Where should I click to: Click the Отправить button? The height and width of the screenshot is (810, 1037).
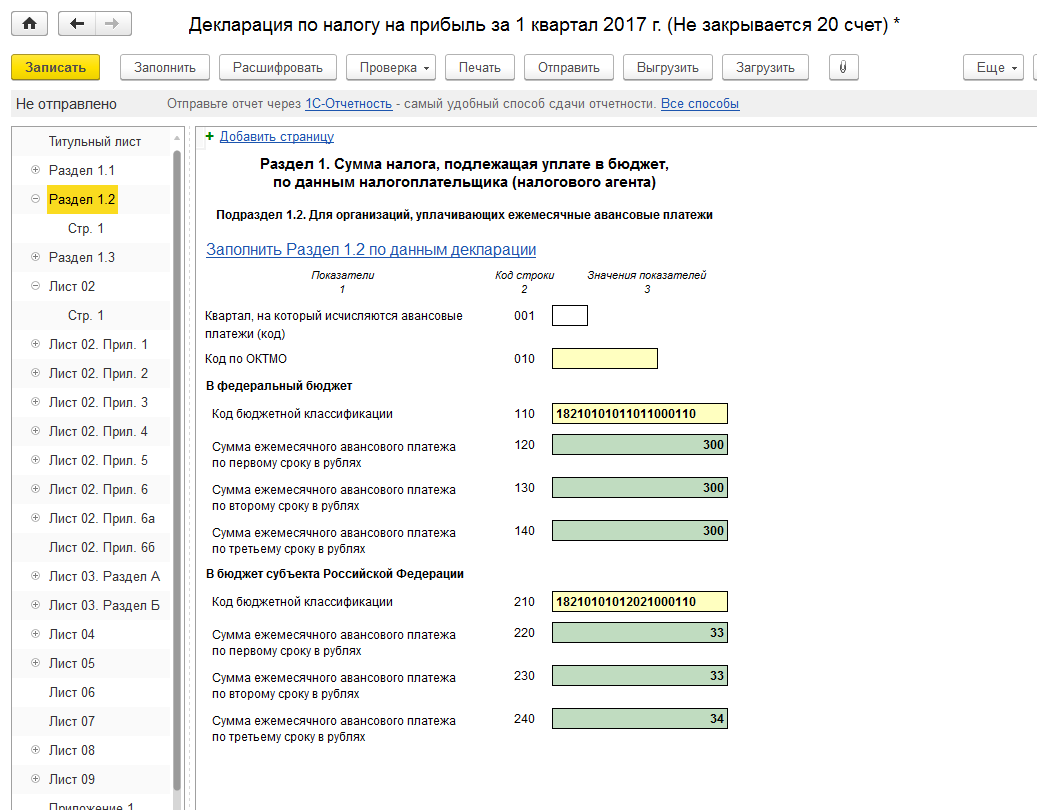tap(568, 67)
